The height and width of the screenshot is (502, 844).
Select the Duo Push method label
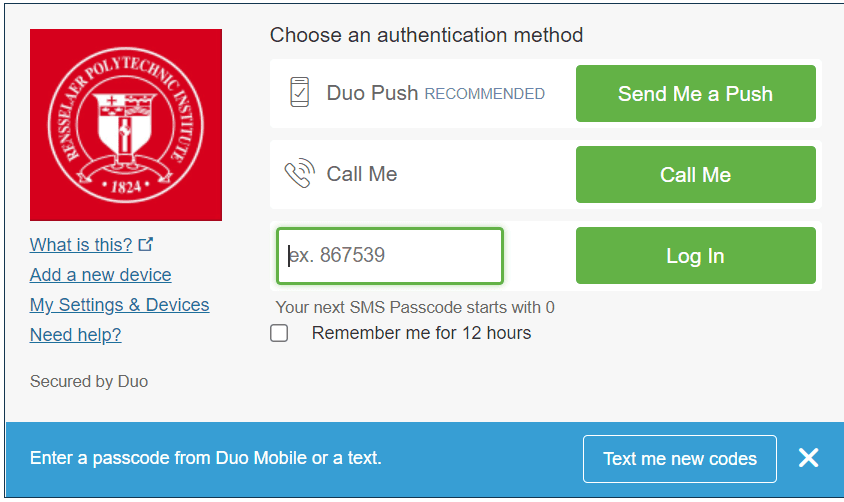372,93
